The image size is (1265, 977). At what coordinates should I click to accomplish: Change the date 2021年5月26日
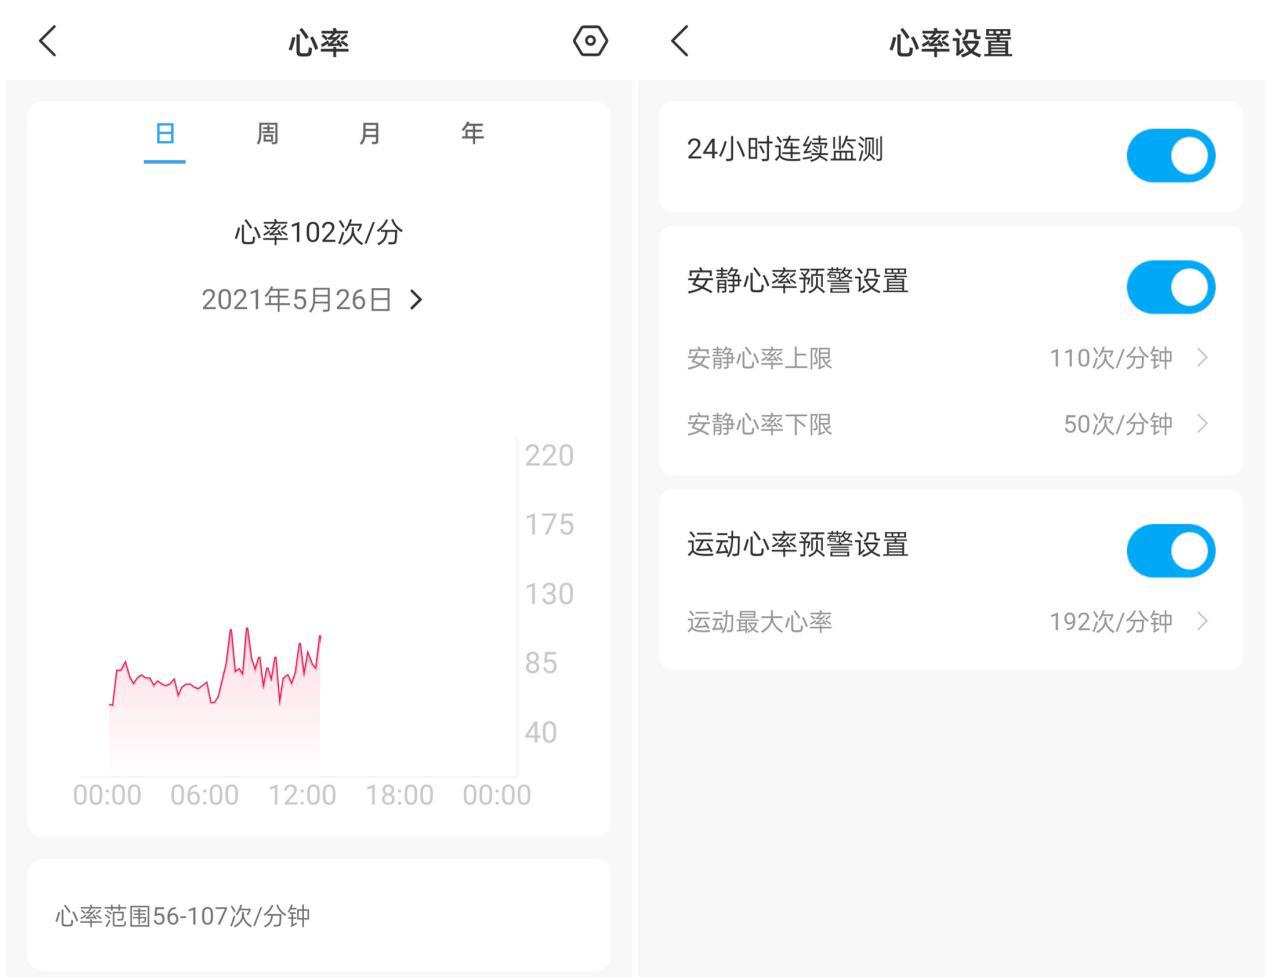click(299, 298)
